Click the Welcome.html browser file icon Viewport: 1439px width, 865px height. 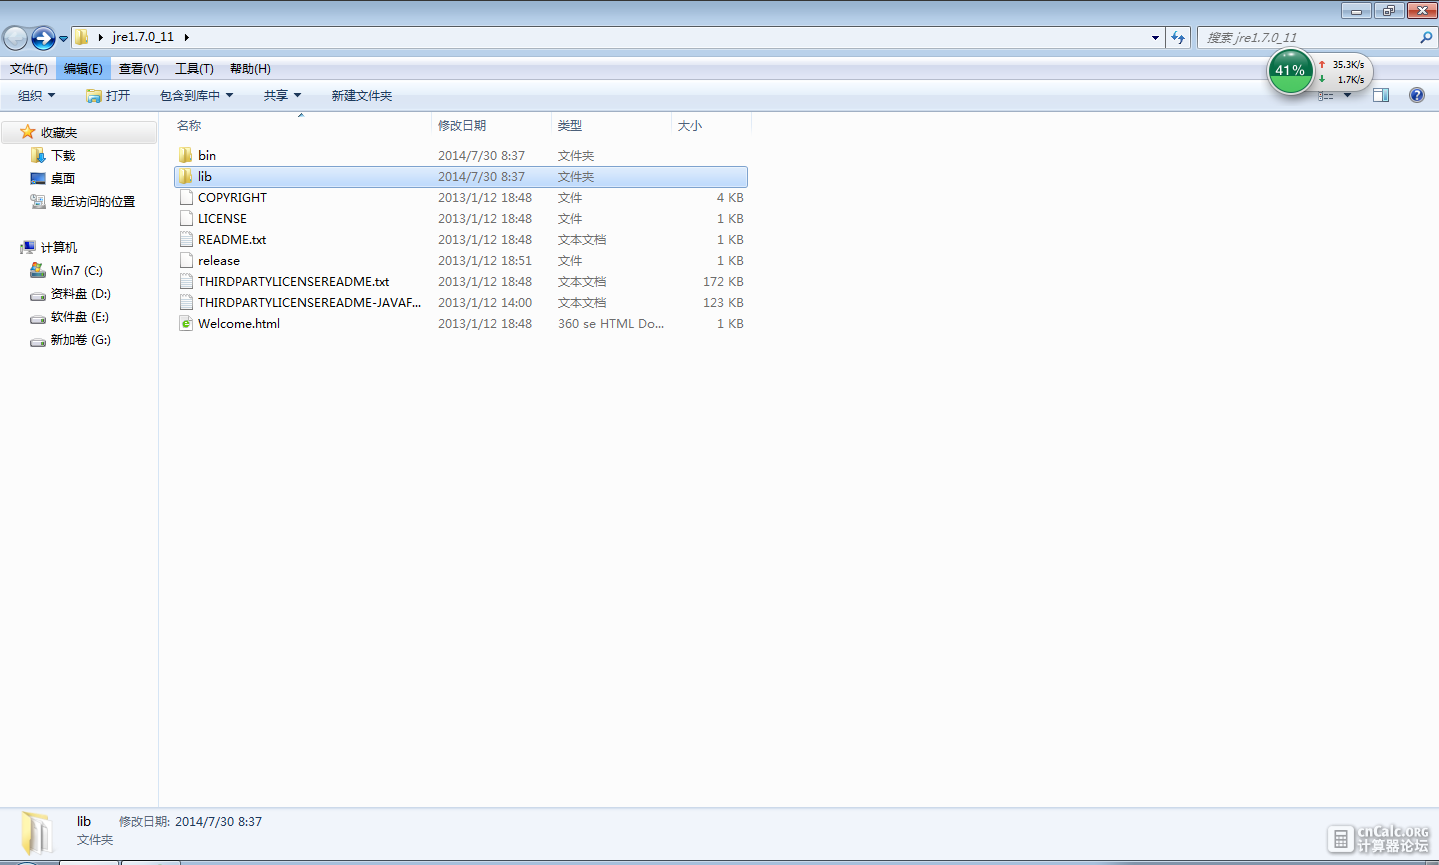[186, 324]
